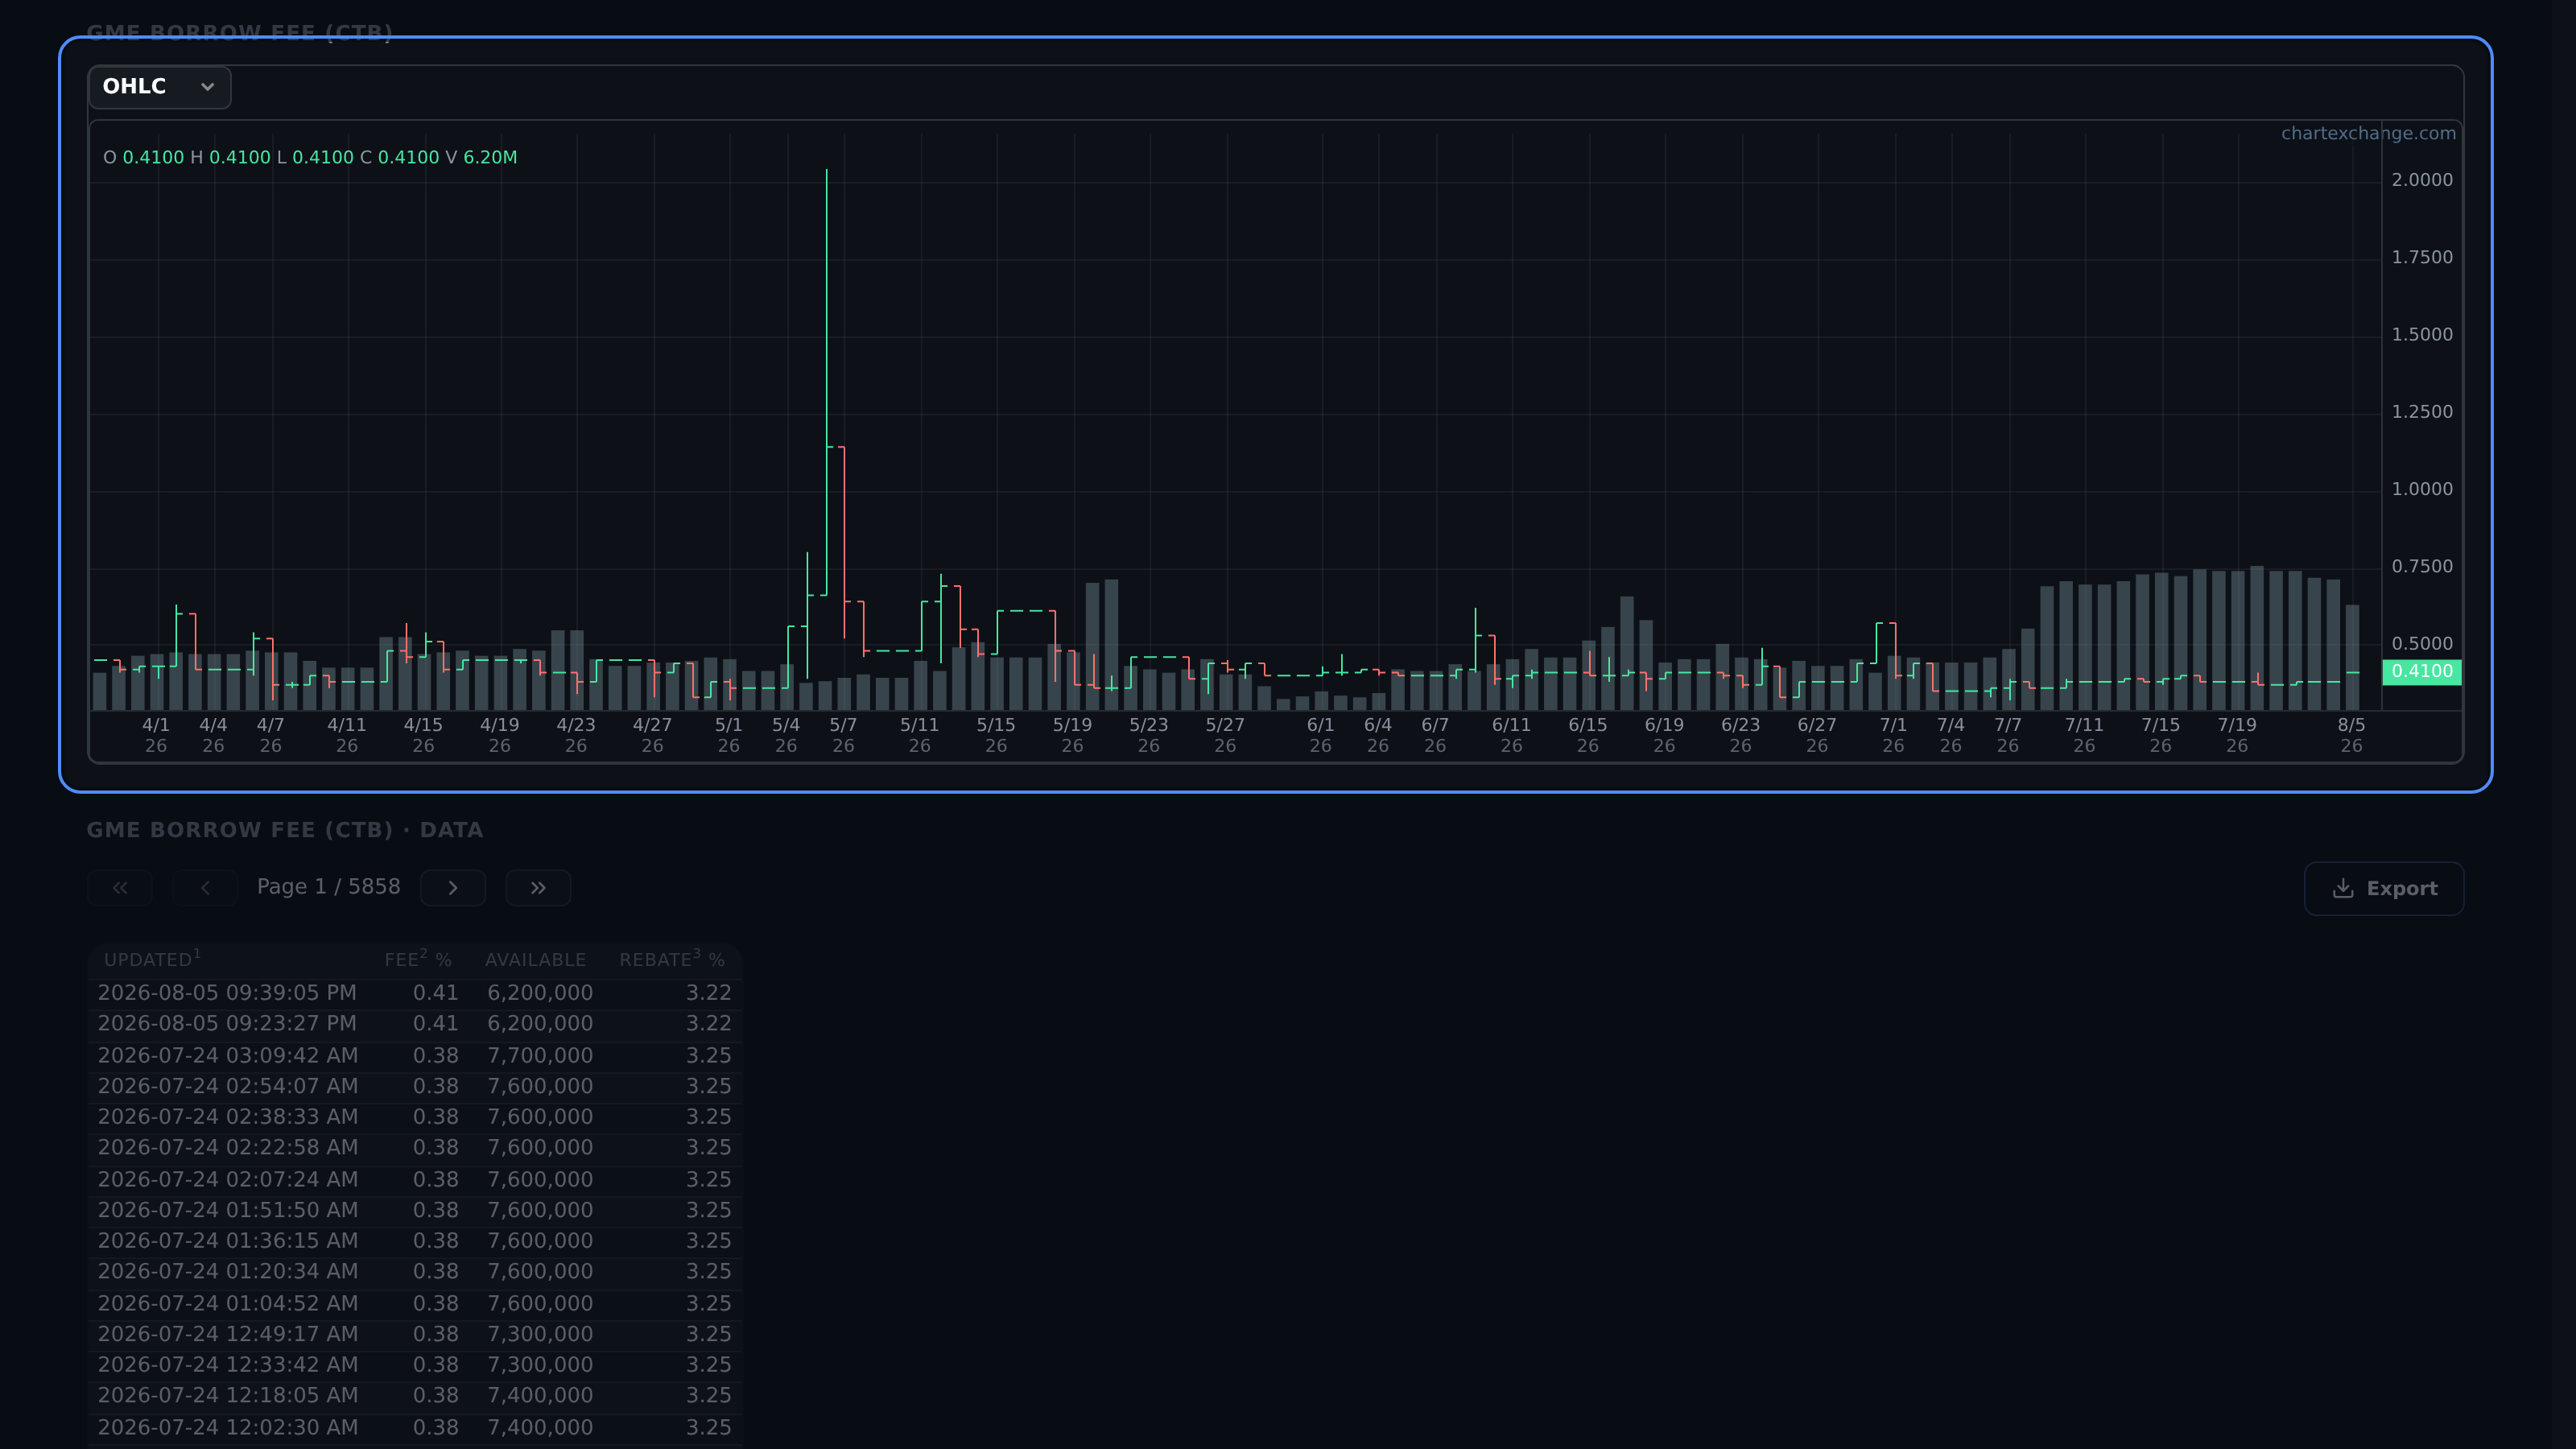Select row 2026-07-24 02:07:24 AM
The height and width of the screenshot is (1449, 2576).
tap(415, 1180)
